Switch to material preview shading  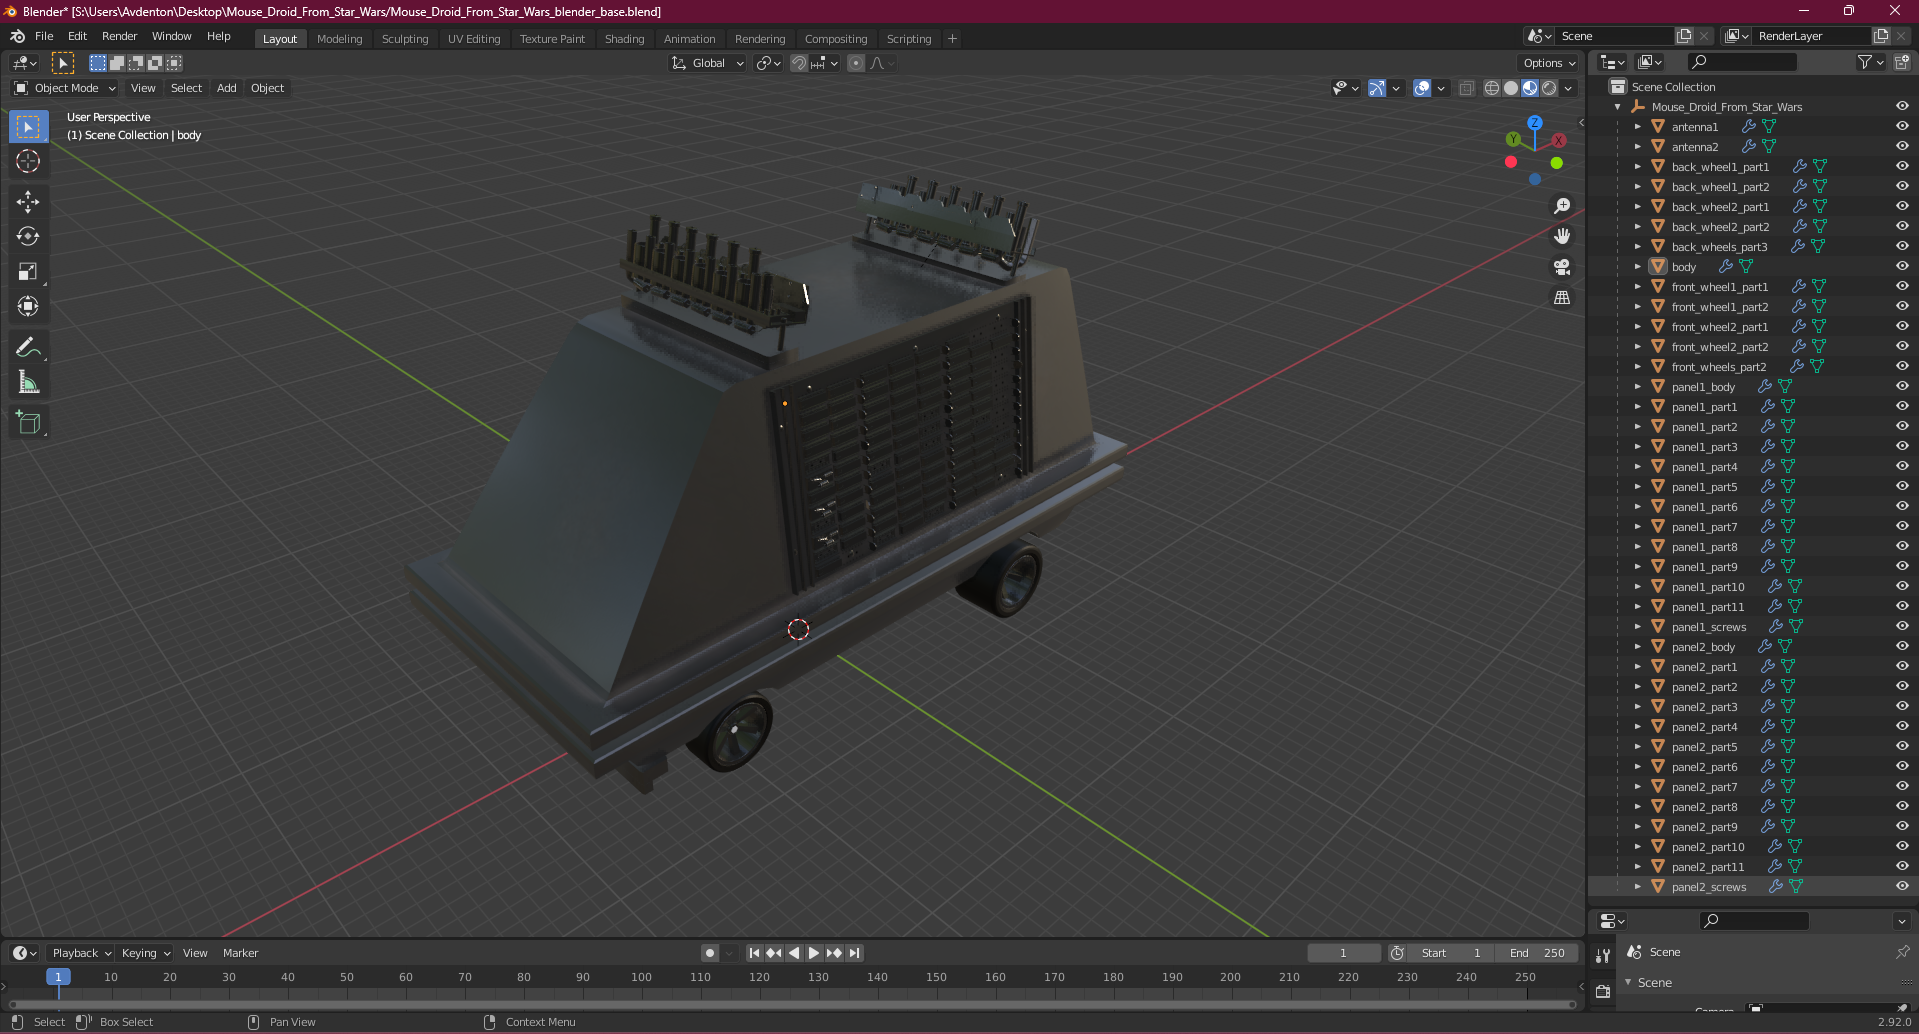tap(1530, 88)
